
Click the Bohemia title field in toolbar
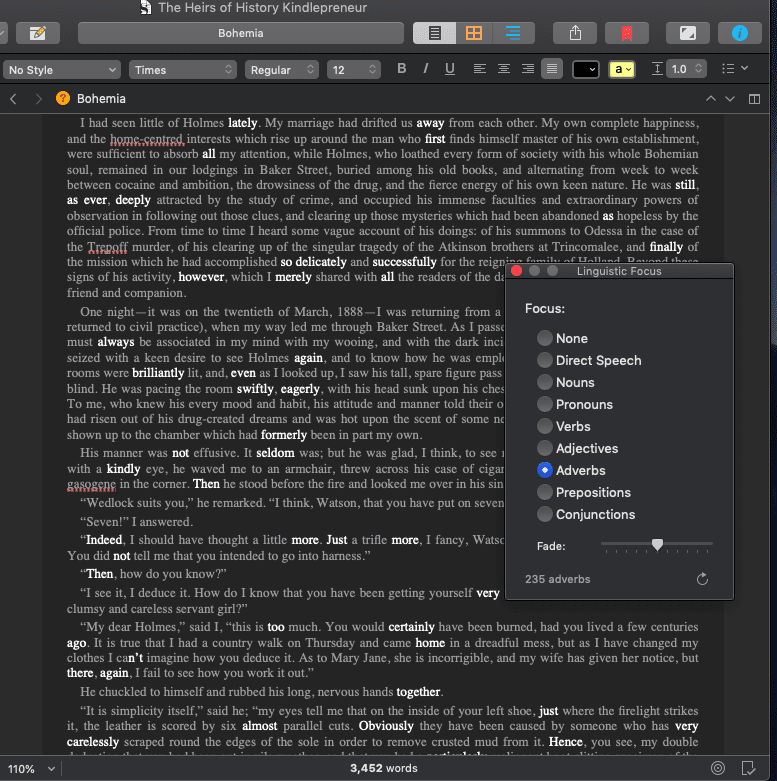click(241, 33)
